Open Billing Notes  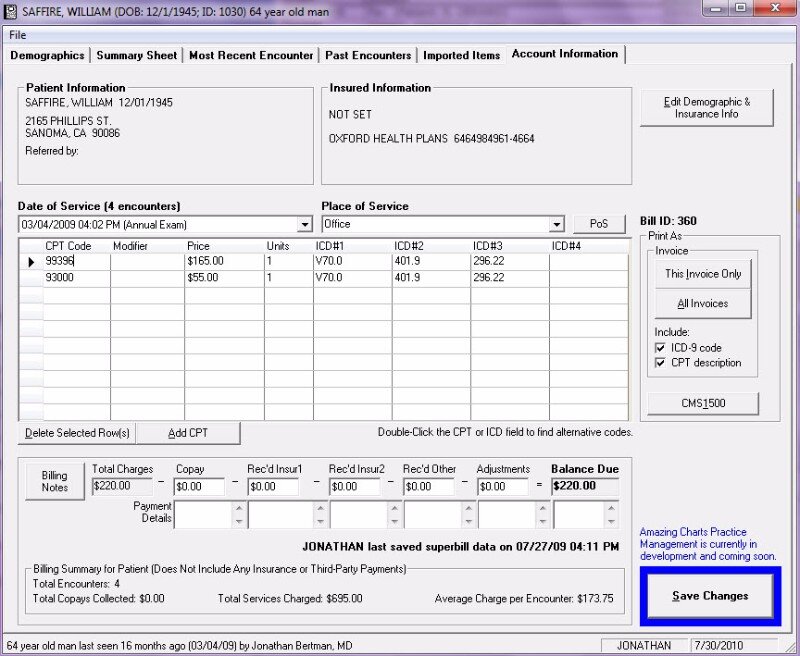click(x=55, y=482)
